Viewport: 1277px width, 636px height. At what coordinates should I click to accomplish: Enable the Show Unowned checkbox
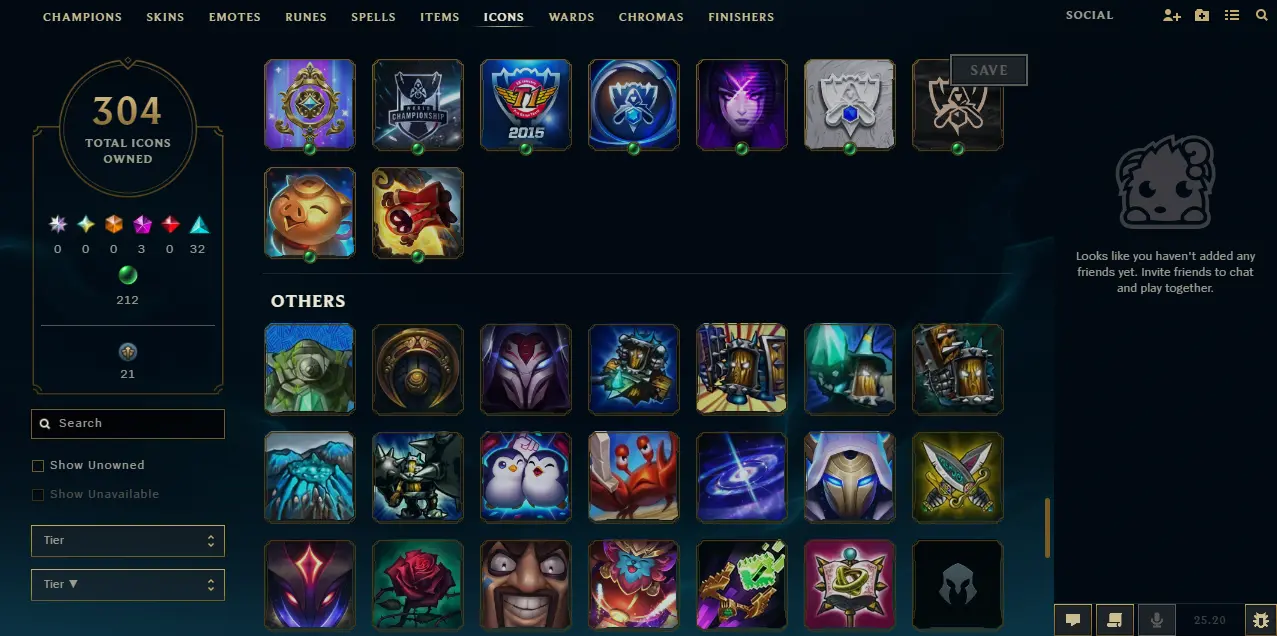point(38,466)
